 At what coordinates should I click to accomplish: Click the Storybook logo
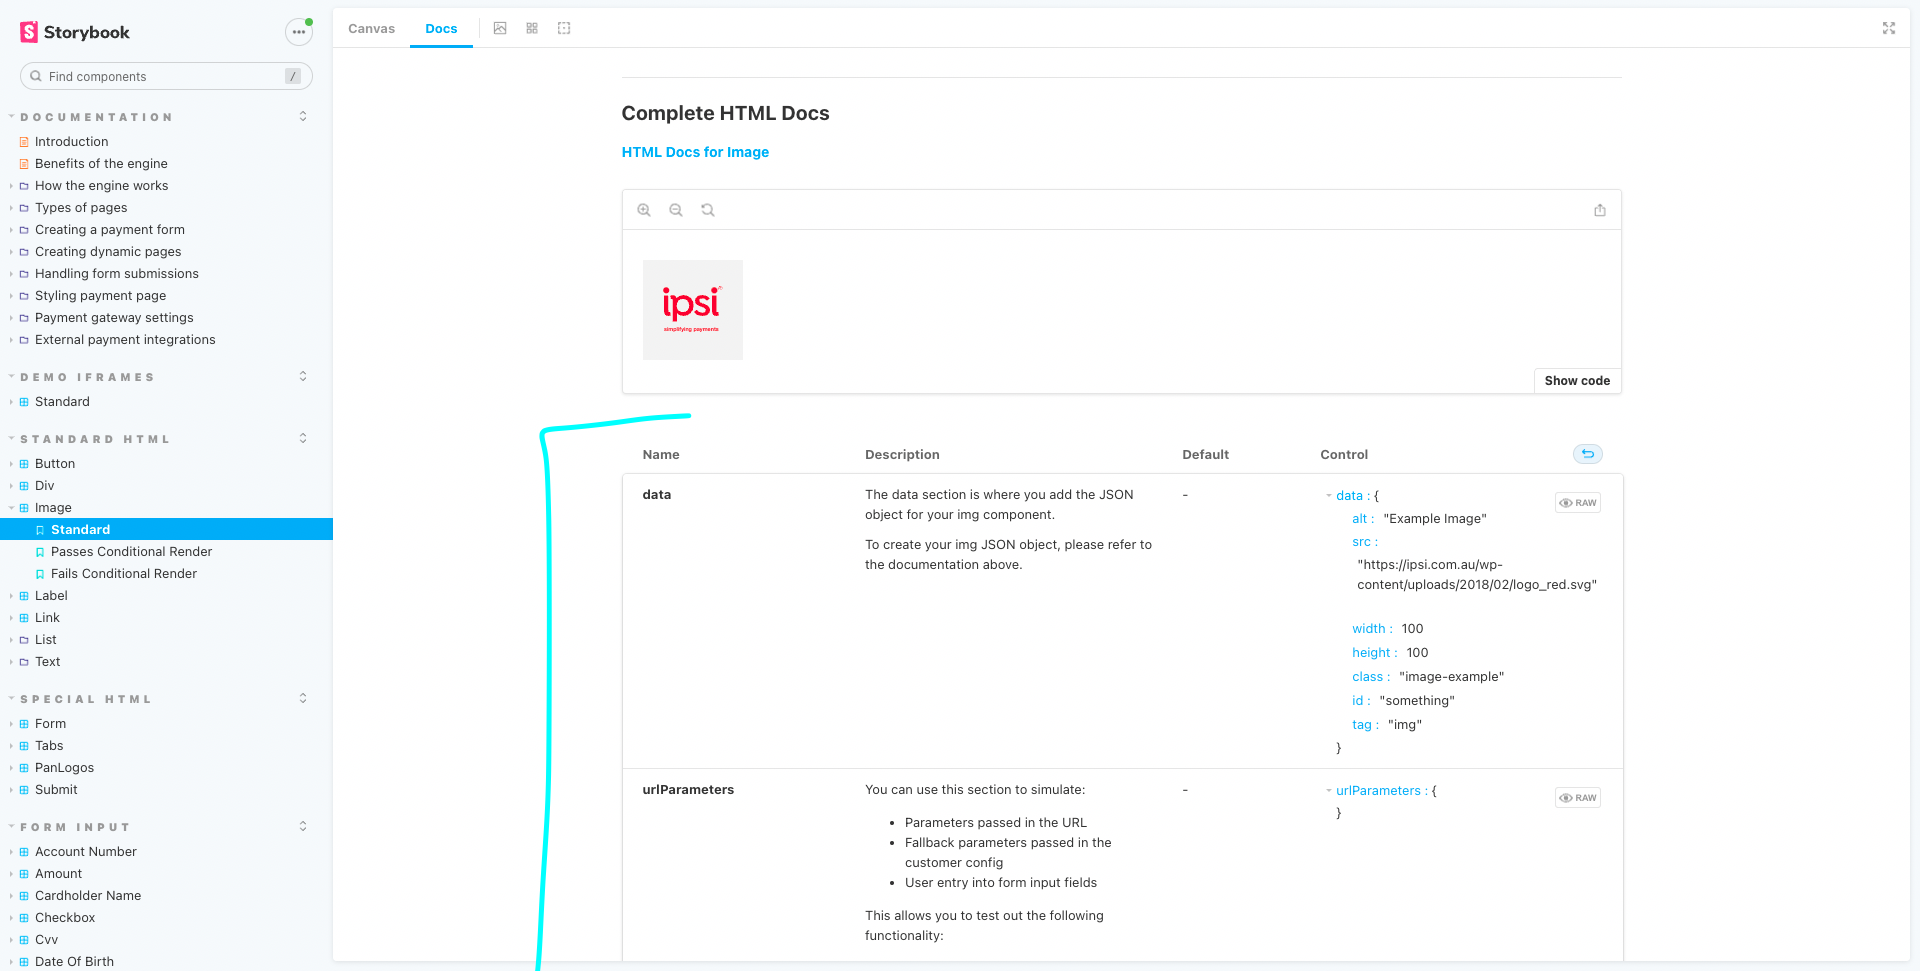pyautogui.click(x=75, y=32)
